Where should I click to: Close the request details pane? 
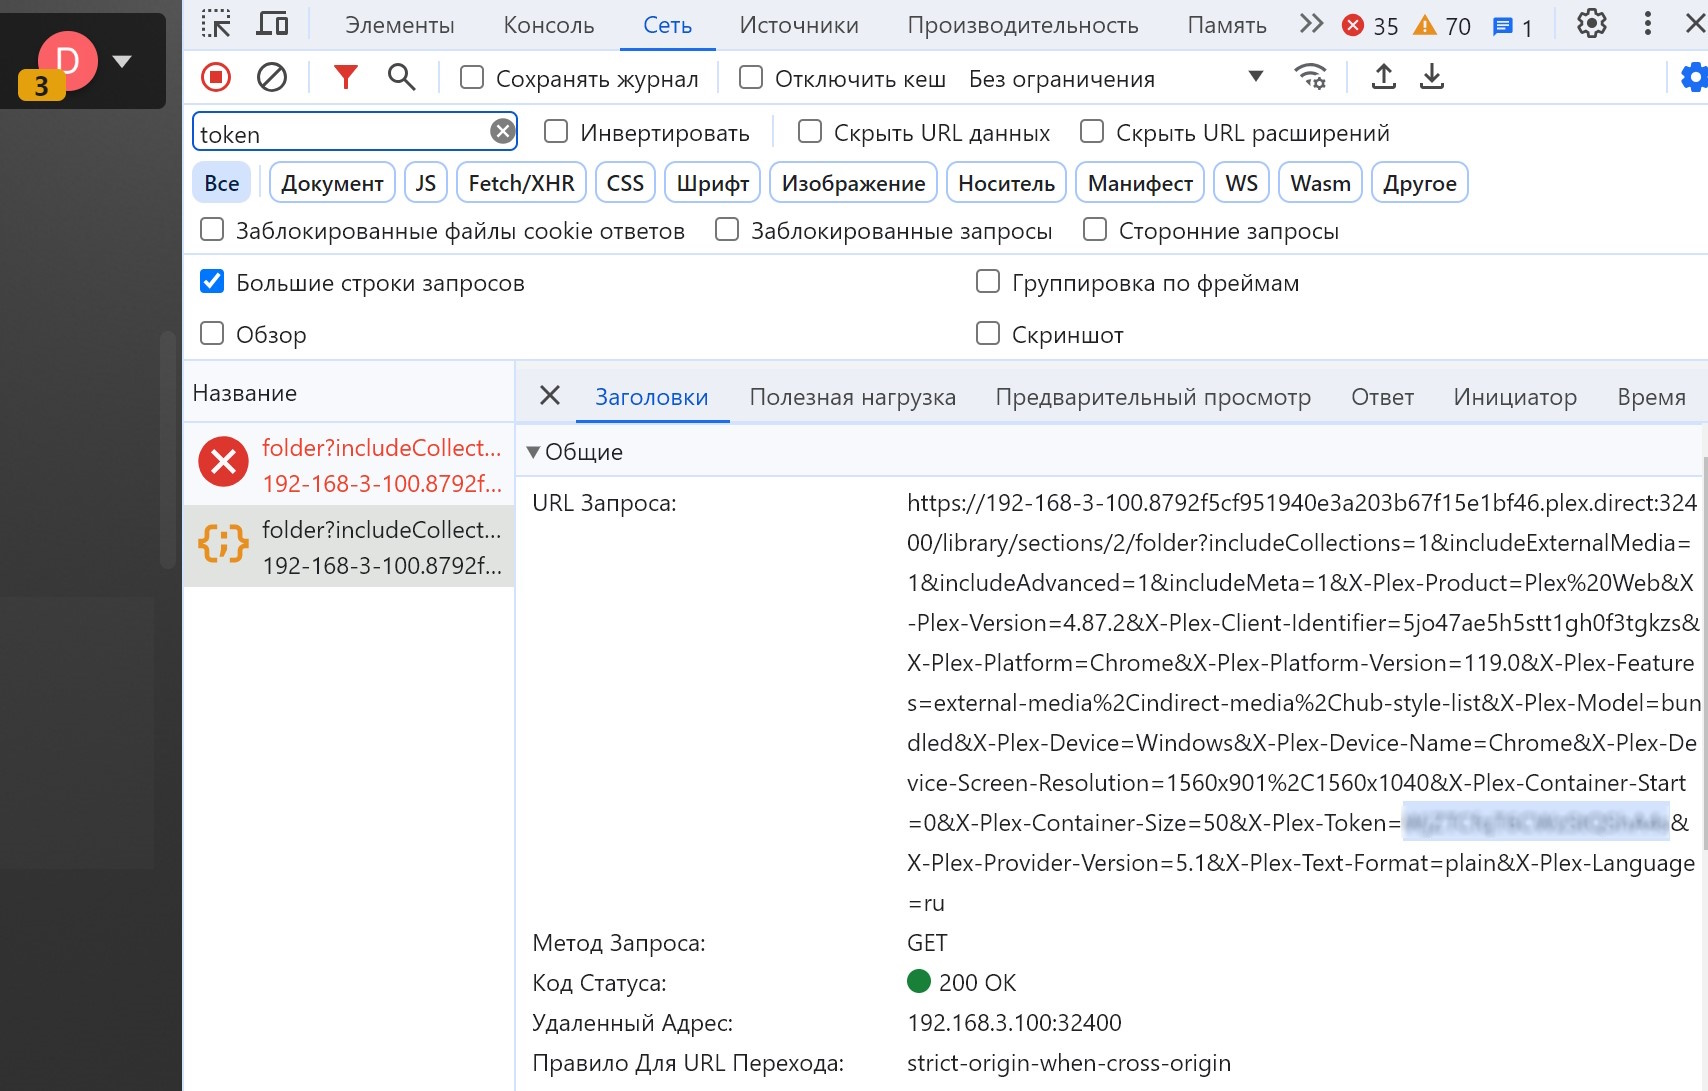coord(550,395)
